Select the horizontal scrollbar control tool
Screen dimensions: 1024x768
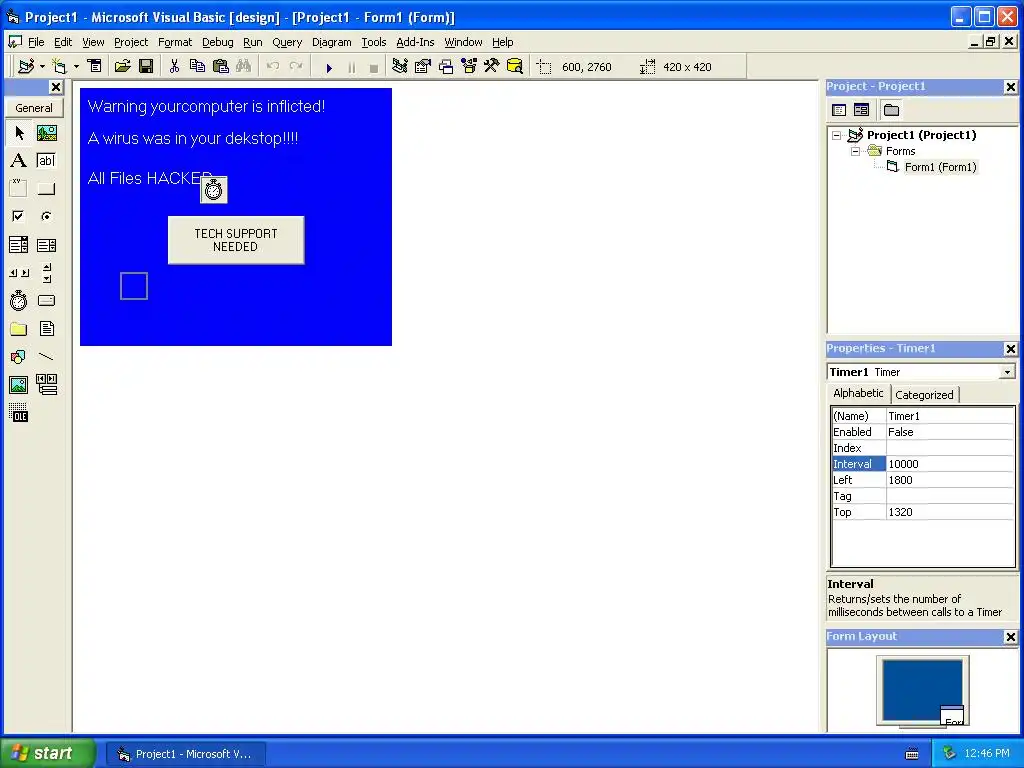[19, 273]
